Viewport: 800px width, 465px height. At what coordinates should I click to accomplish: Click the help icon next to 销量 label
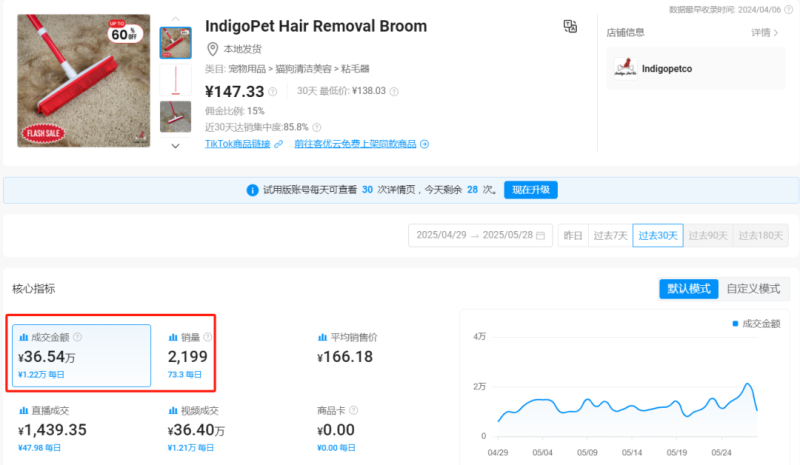[x=208, y=337]
